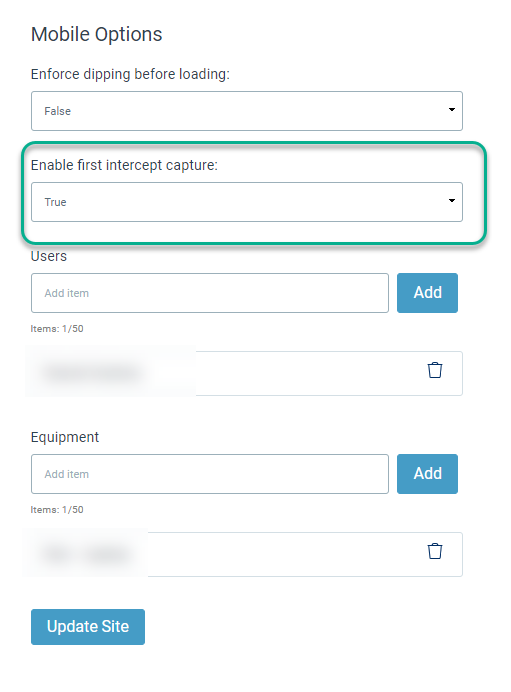Click the Add button beside Equipment field
Viewport: 511px width, 692px height.
pyautogui.click(x=427, y=474)
